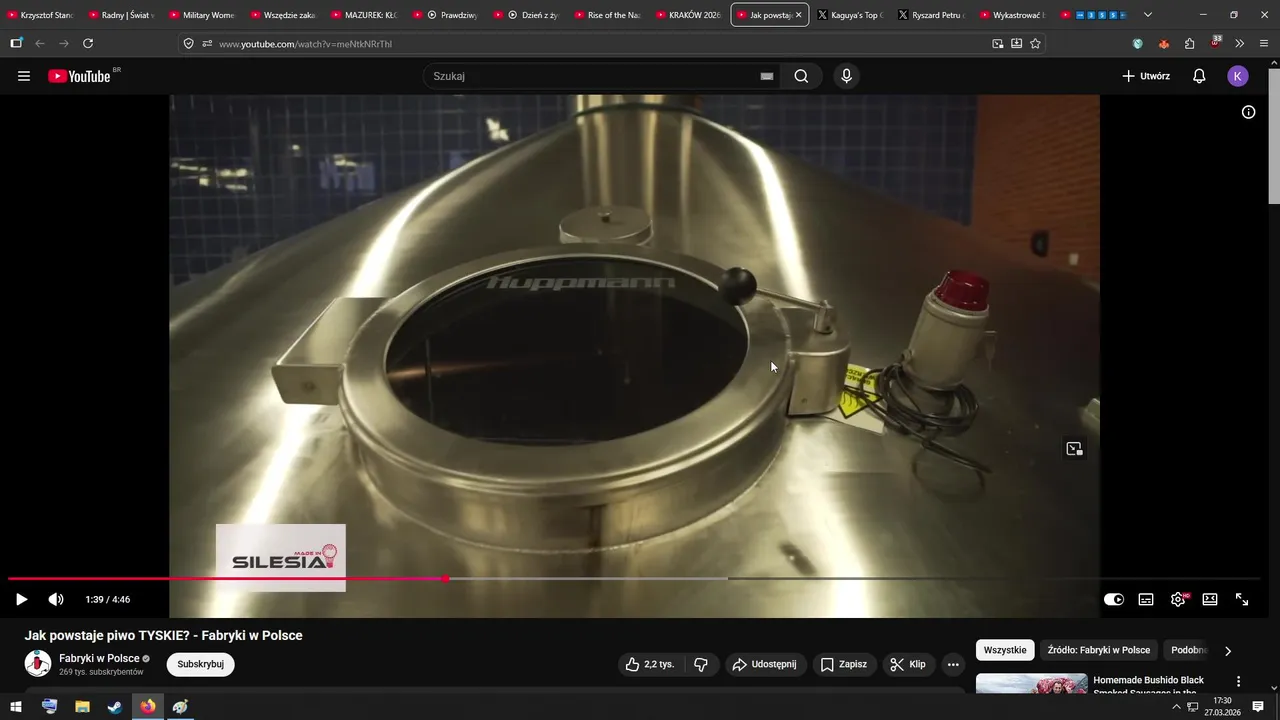Open the browser application menu
1280x720 pixels.
[1264, 44]
